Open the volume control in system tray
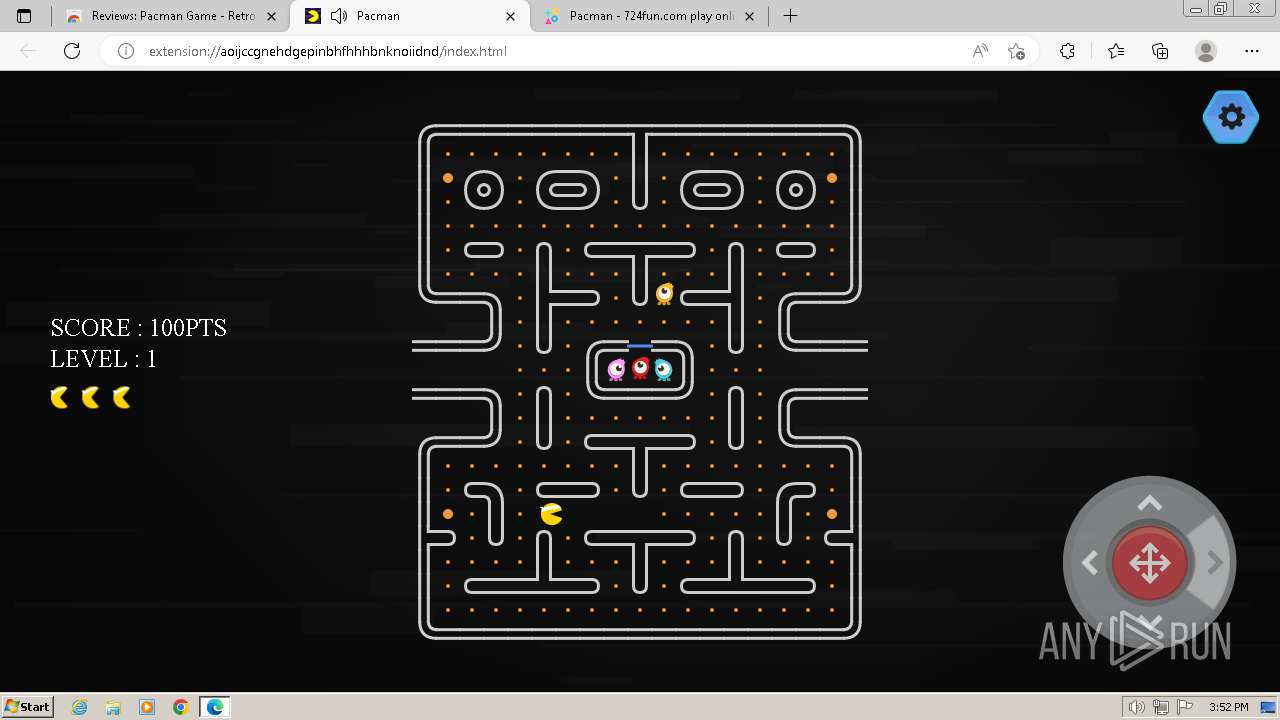Image resolution: width=1280 pixels, height=720 pixels. [1137, 707]
